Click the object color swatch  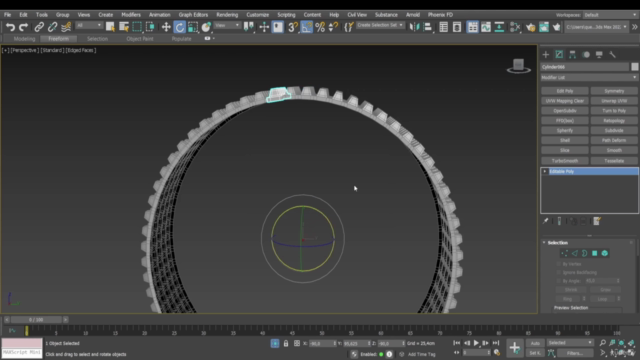point(634,67)
